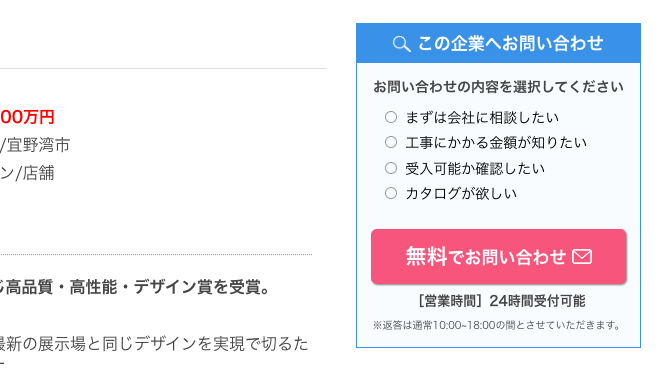670x370 pixels.
Task: Select radio button まずは会社に相談したい
Action: [x=391, y=117]
